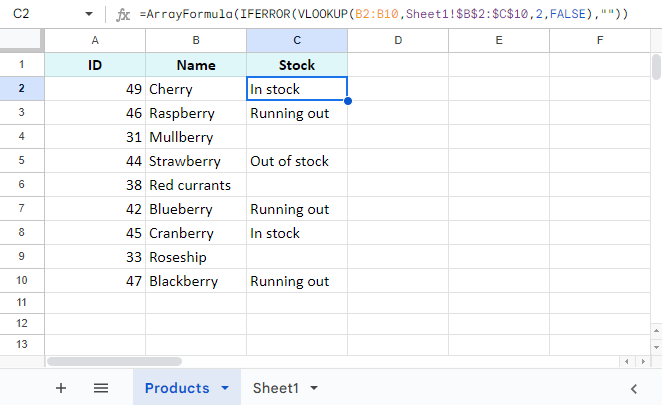This screenshot has height=405, width=662.
Task: Select the cell with ID 31
Action: click(x=95, y=137)
